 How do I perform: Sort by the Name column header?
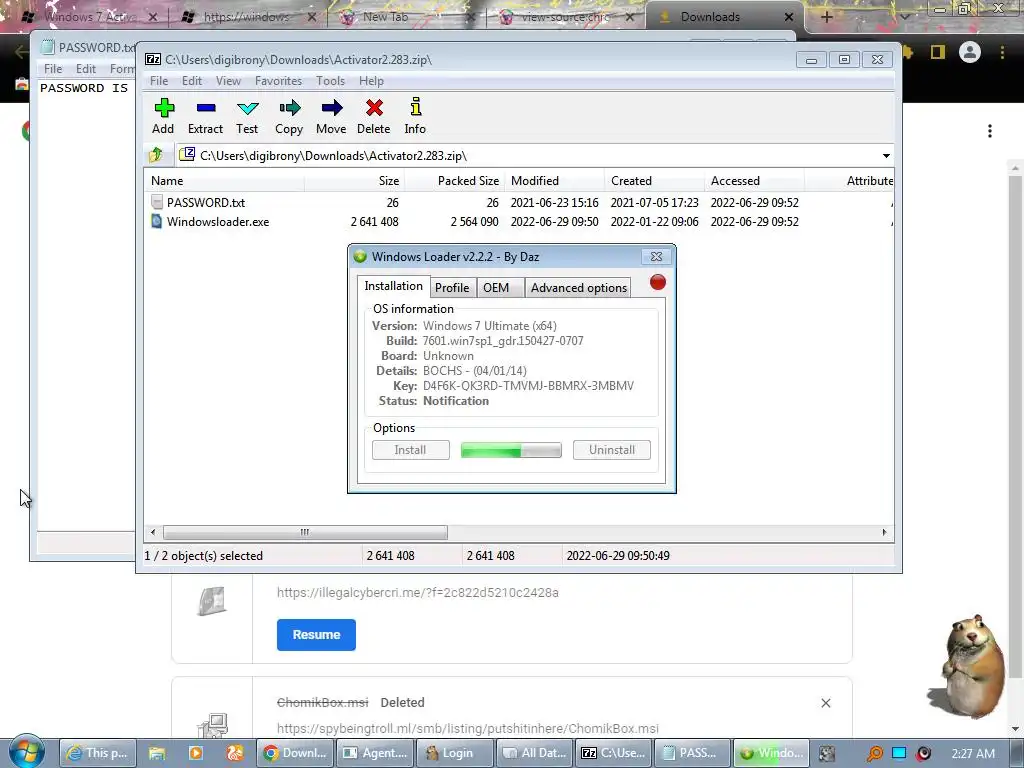[225, 181]
